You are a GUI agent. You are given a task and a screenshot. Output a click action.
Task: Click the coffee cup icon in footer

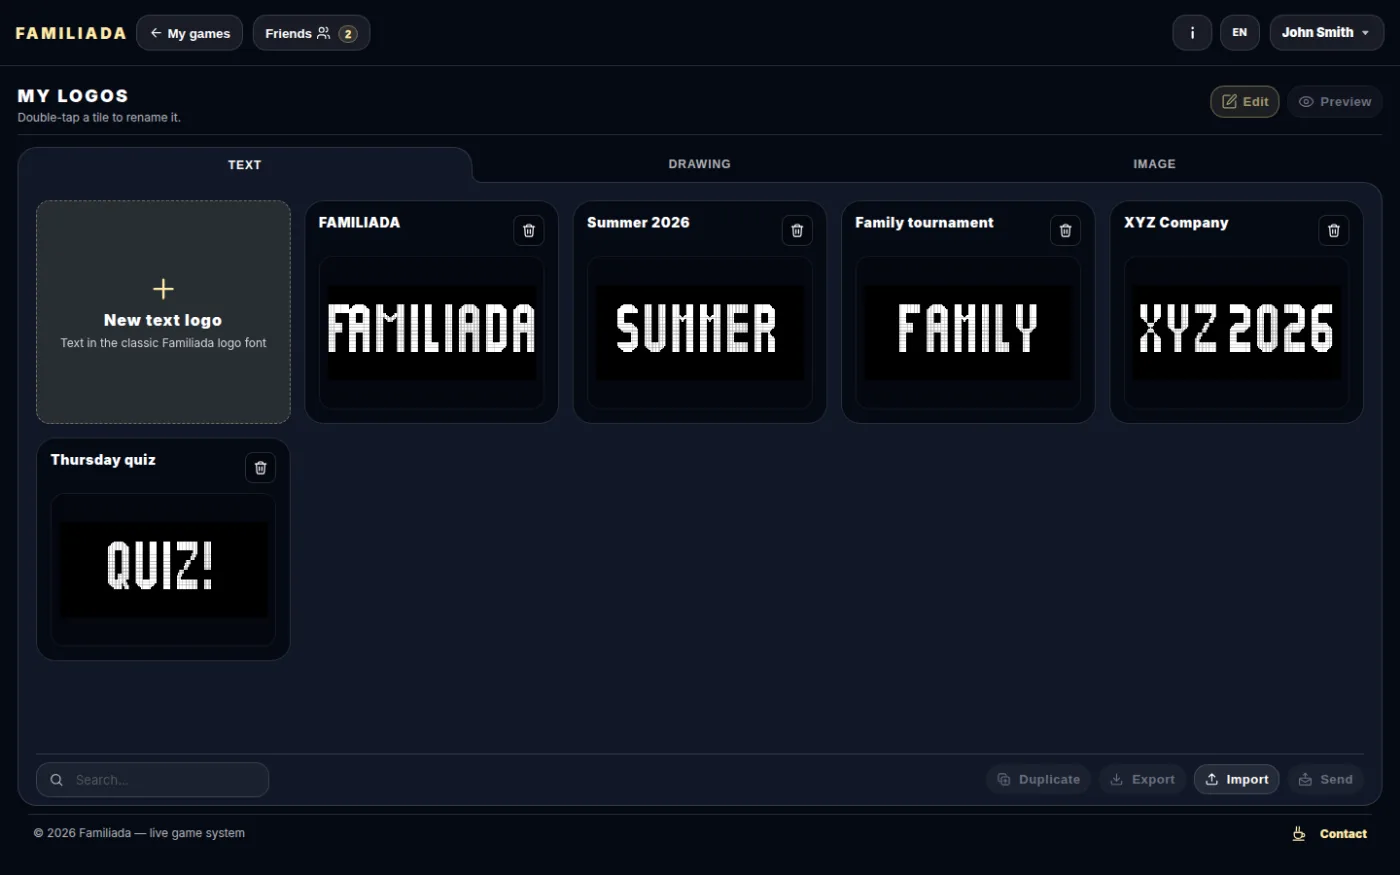(x=1298, y=833)
